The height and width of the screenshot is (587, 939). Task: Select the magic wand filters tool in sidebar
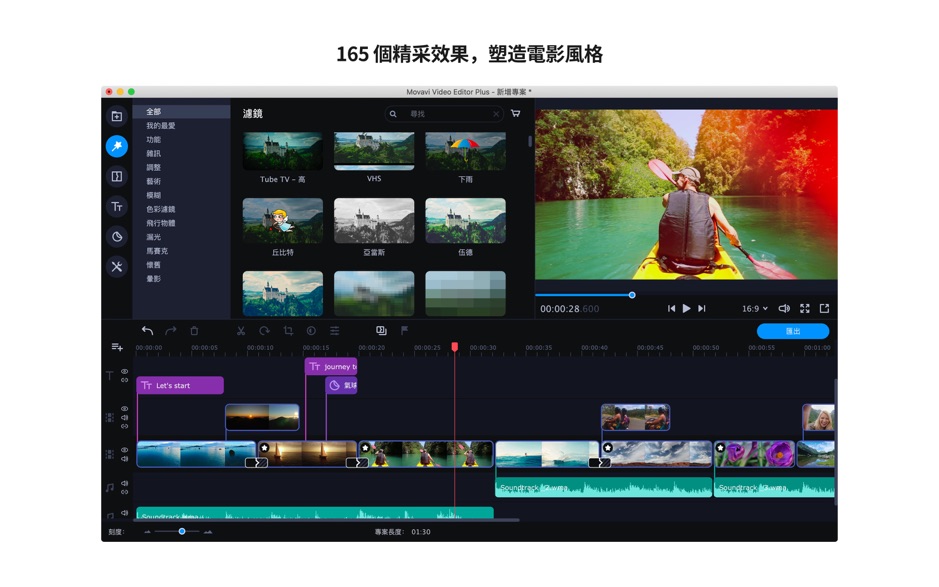point(115,146)
